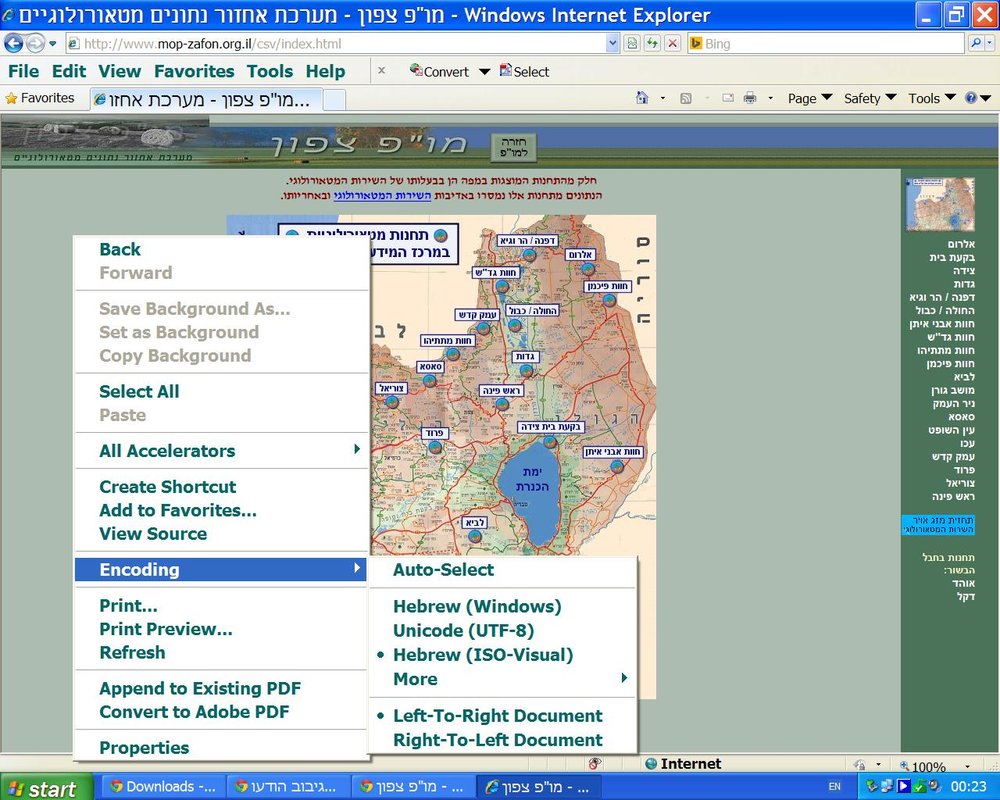This screenshot has height=800, width=1000.
Task: Click the browser Forward arrow button
Action: click(35, 43)
